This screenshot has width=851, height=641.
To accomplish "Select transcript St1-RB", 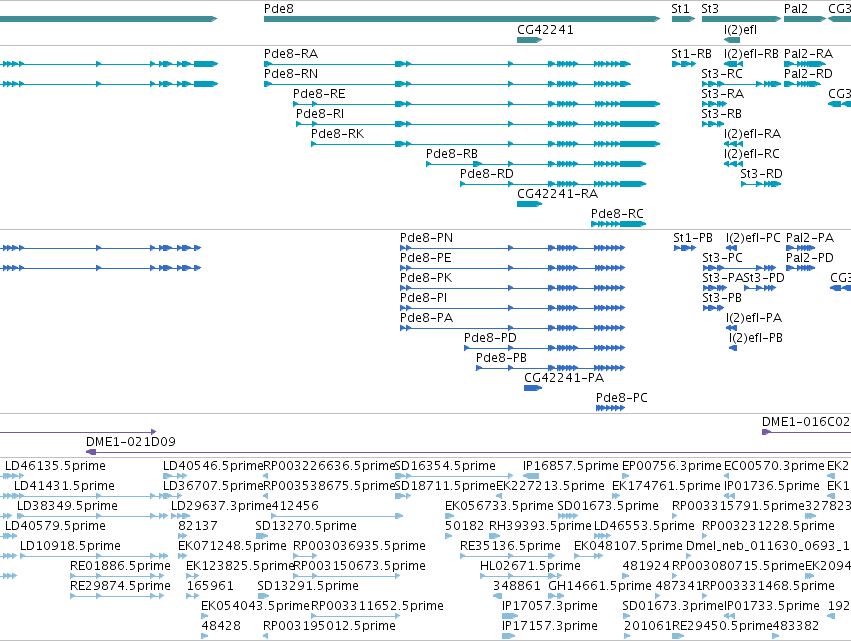I will (x=684, y=64).
